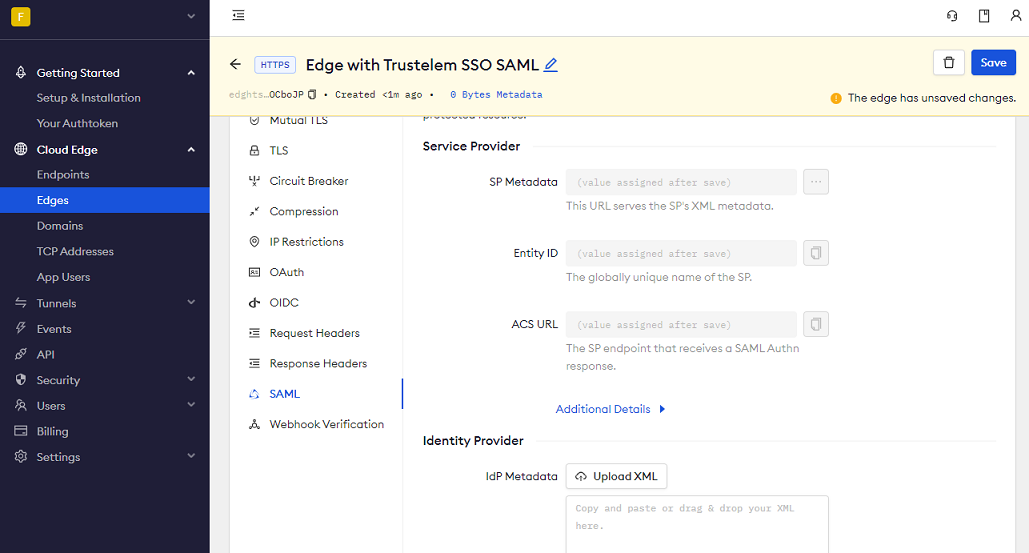
Task: Click the Settings gear icon
Action: (x=21, y=456)
